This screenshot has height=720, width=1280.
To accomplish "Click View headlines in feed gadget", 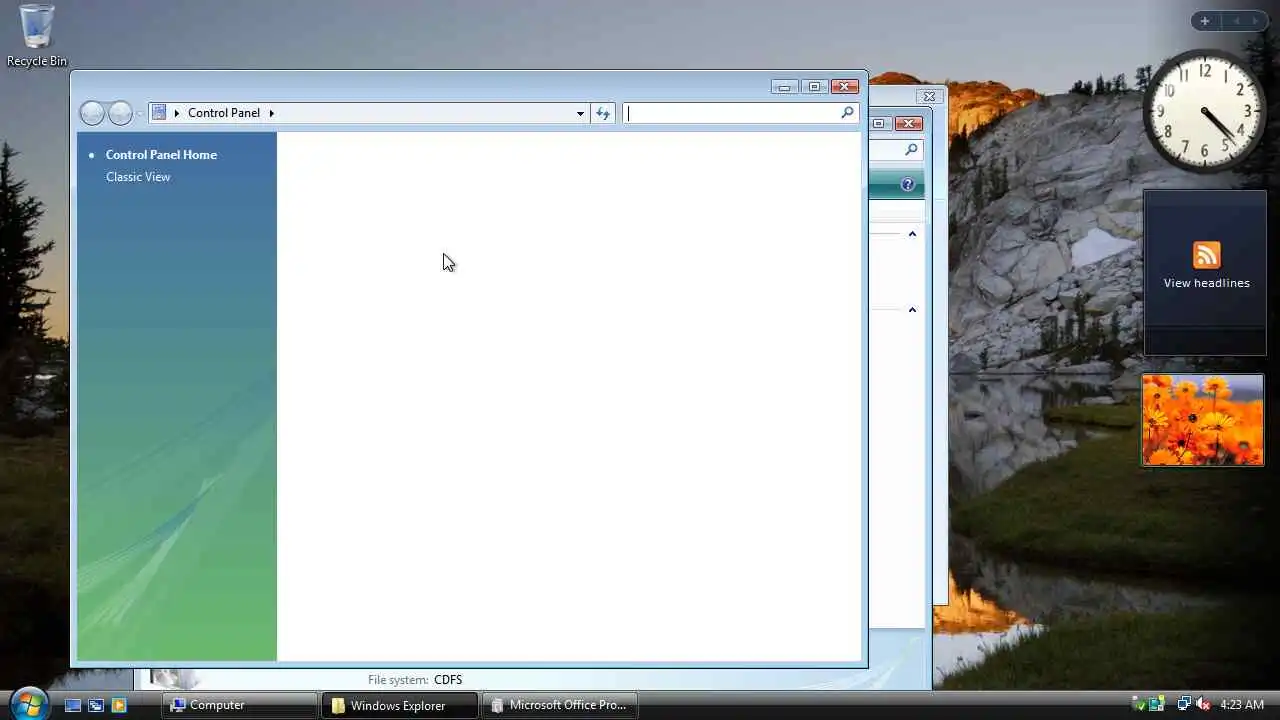I will tap(1206, 283).
